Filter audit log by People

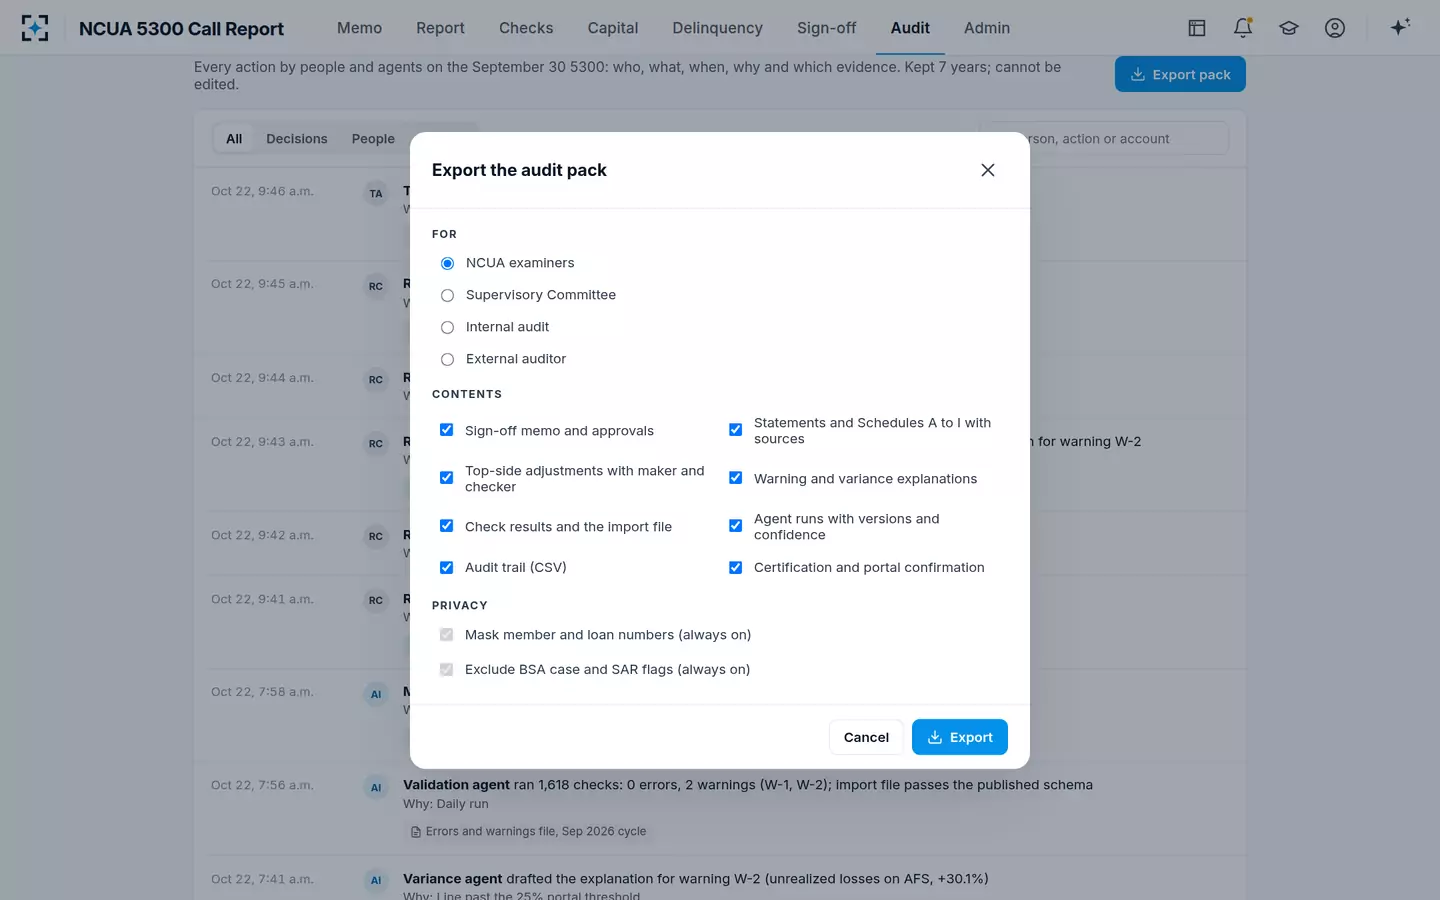click(373, 139)
